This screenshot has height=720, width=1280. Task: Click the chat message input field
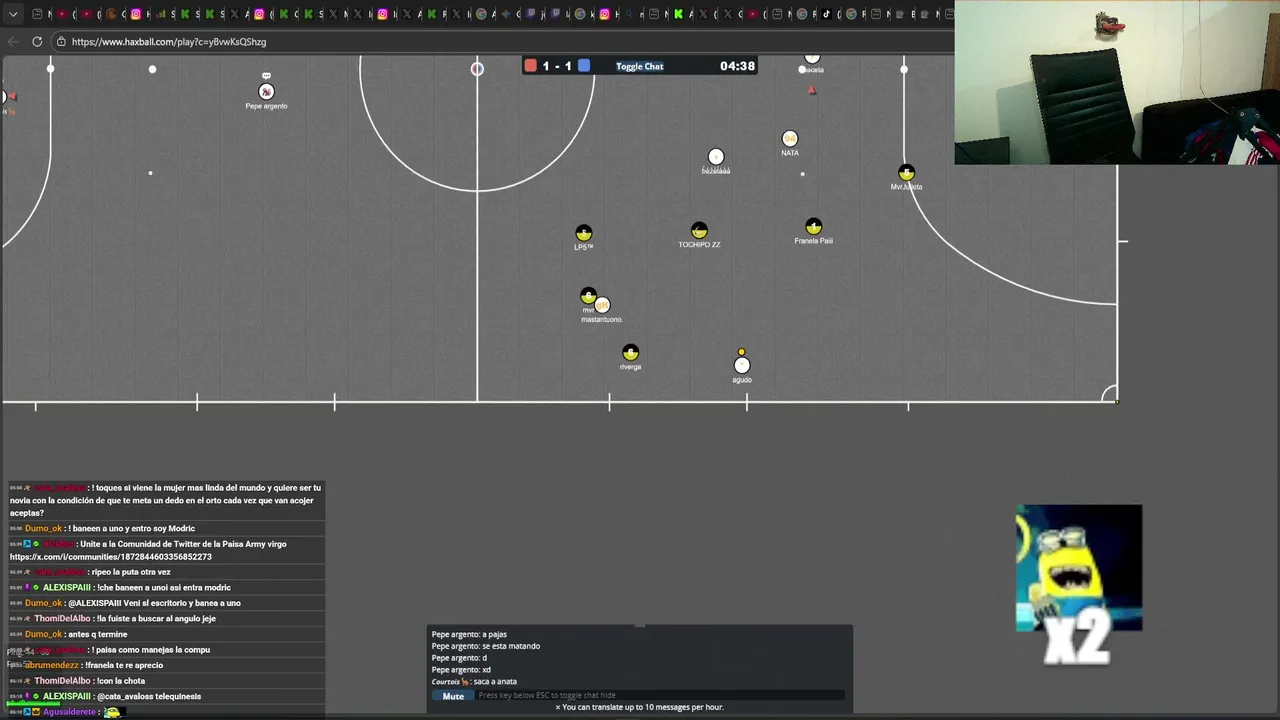pos(660,695)
